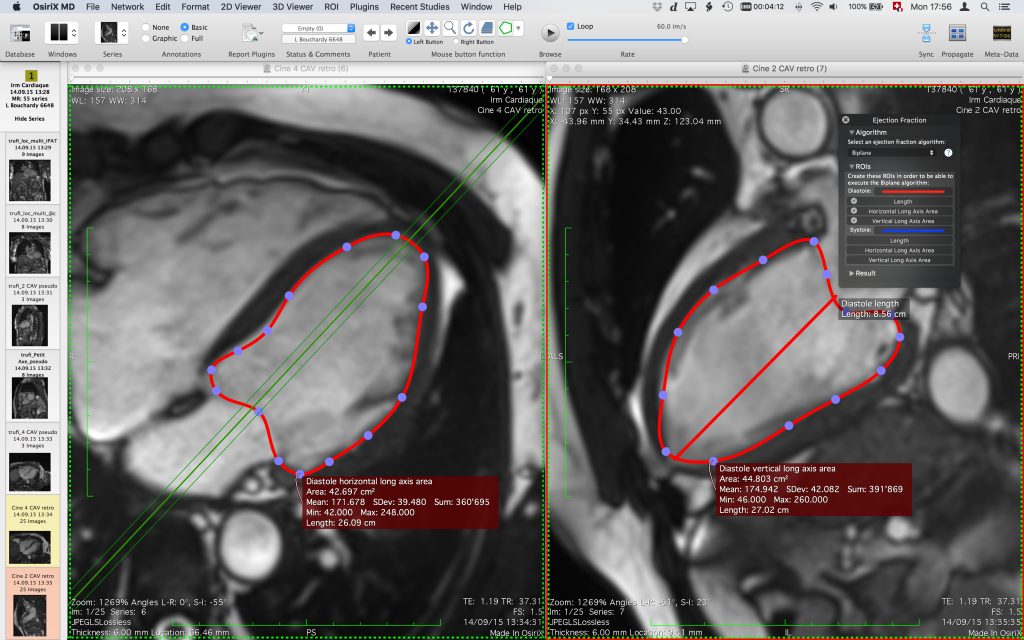Select the polygon ROI mouse function icon
Viewport: 1024px width, 640px height.
[x=507, y=29]
